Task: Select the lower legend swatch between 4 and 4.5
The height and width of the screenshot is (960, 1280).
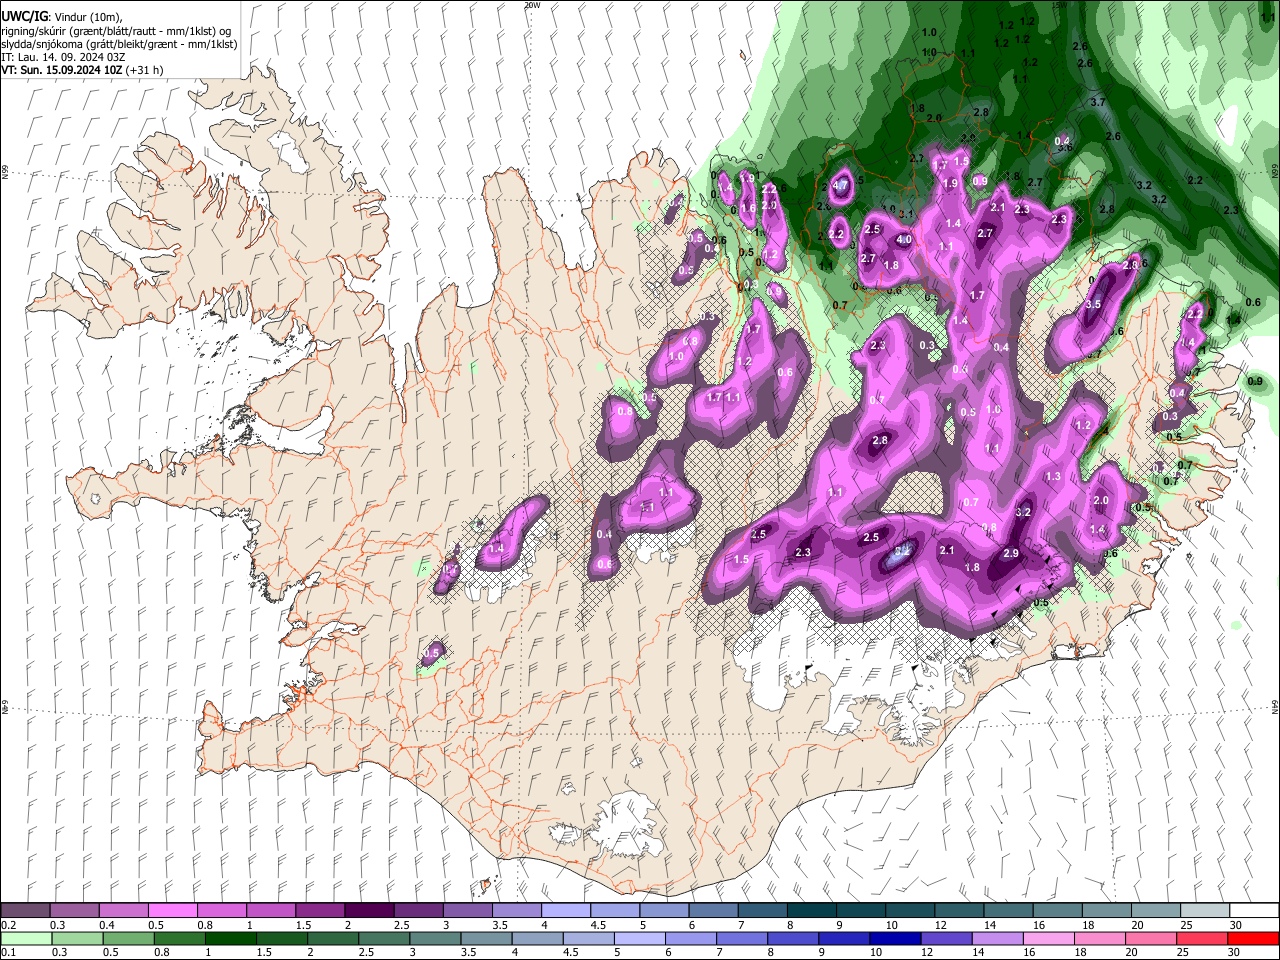Action: 536,938
